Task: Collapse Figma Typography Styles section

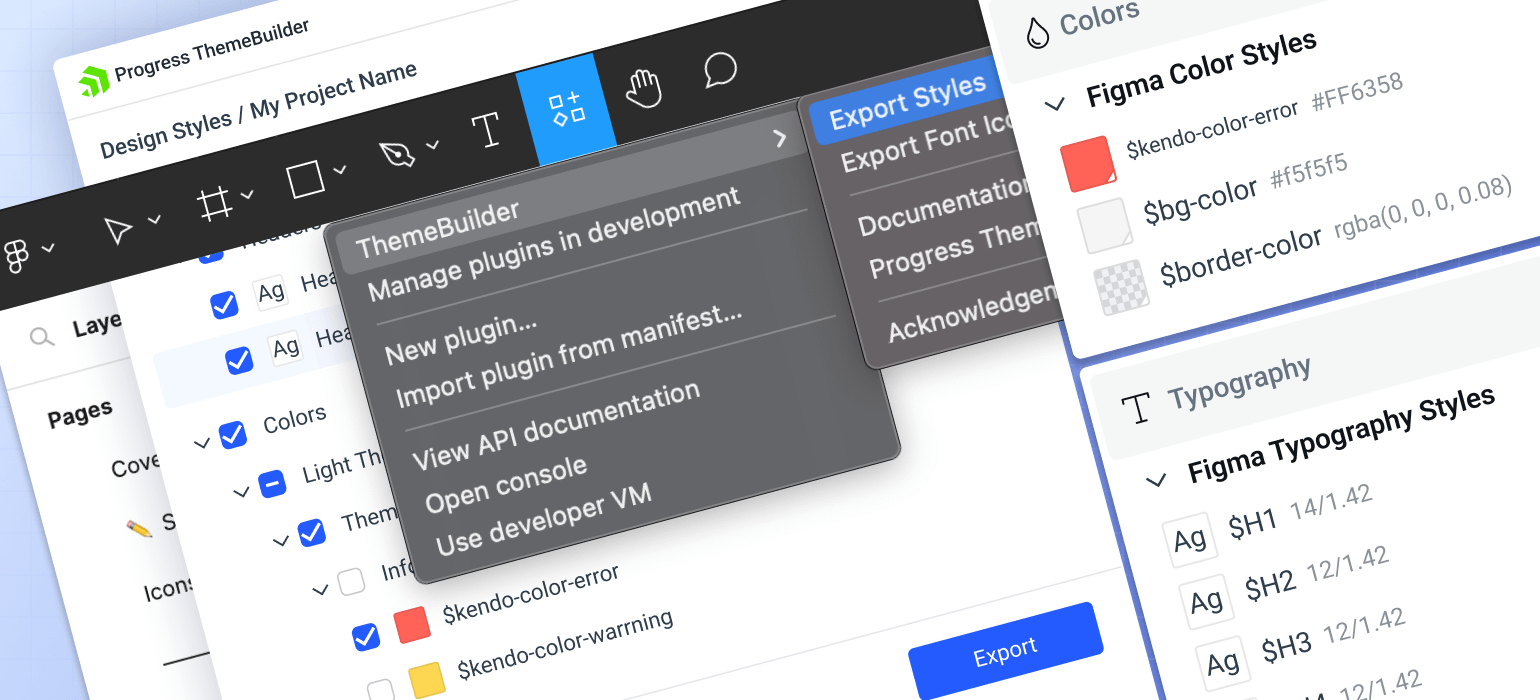Action: coord(1156,479)
